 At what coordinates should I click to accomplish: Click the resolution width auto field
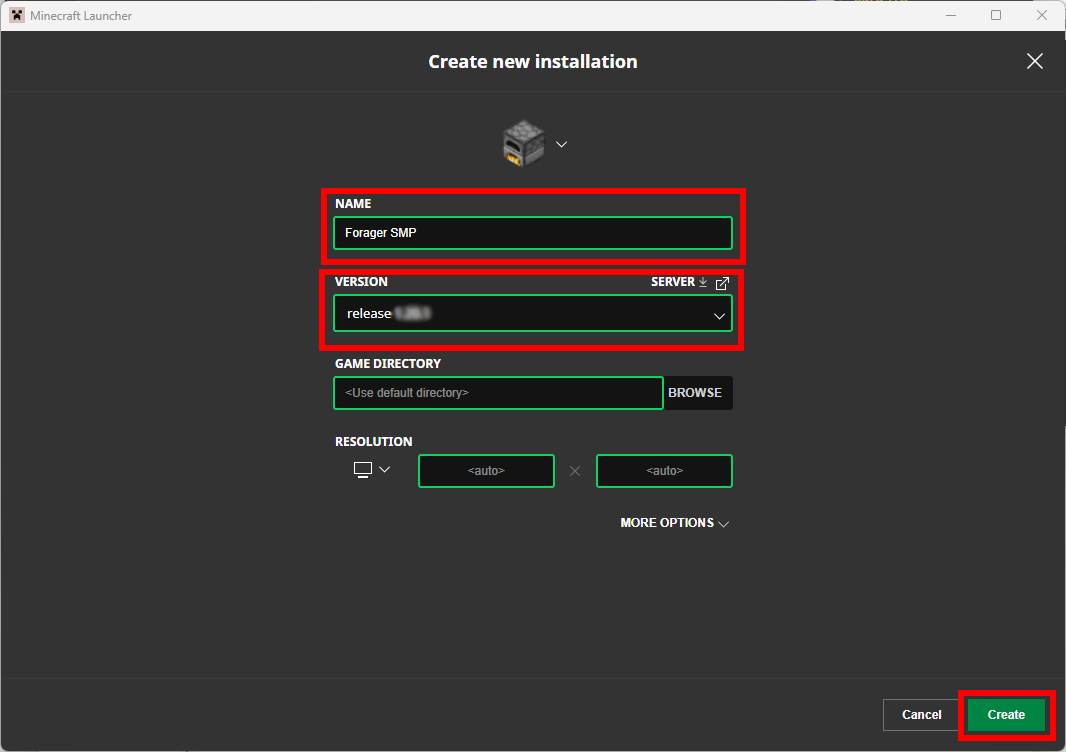486,471
